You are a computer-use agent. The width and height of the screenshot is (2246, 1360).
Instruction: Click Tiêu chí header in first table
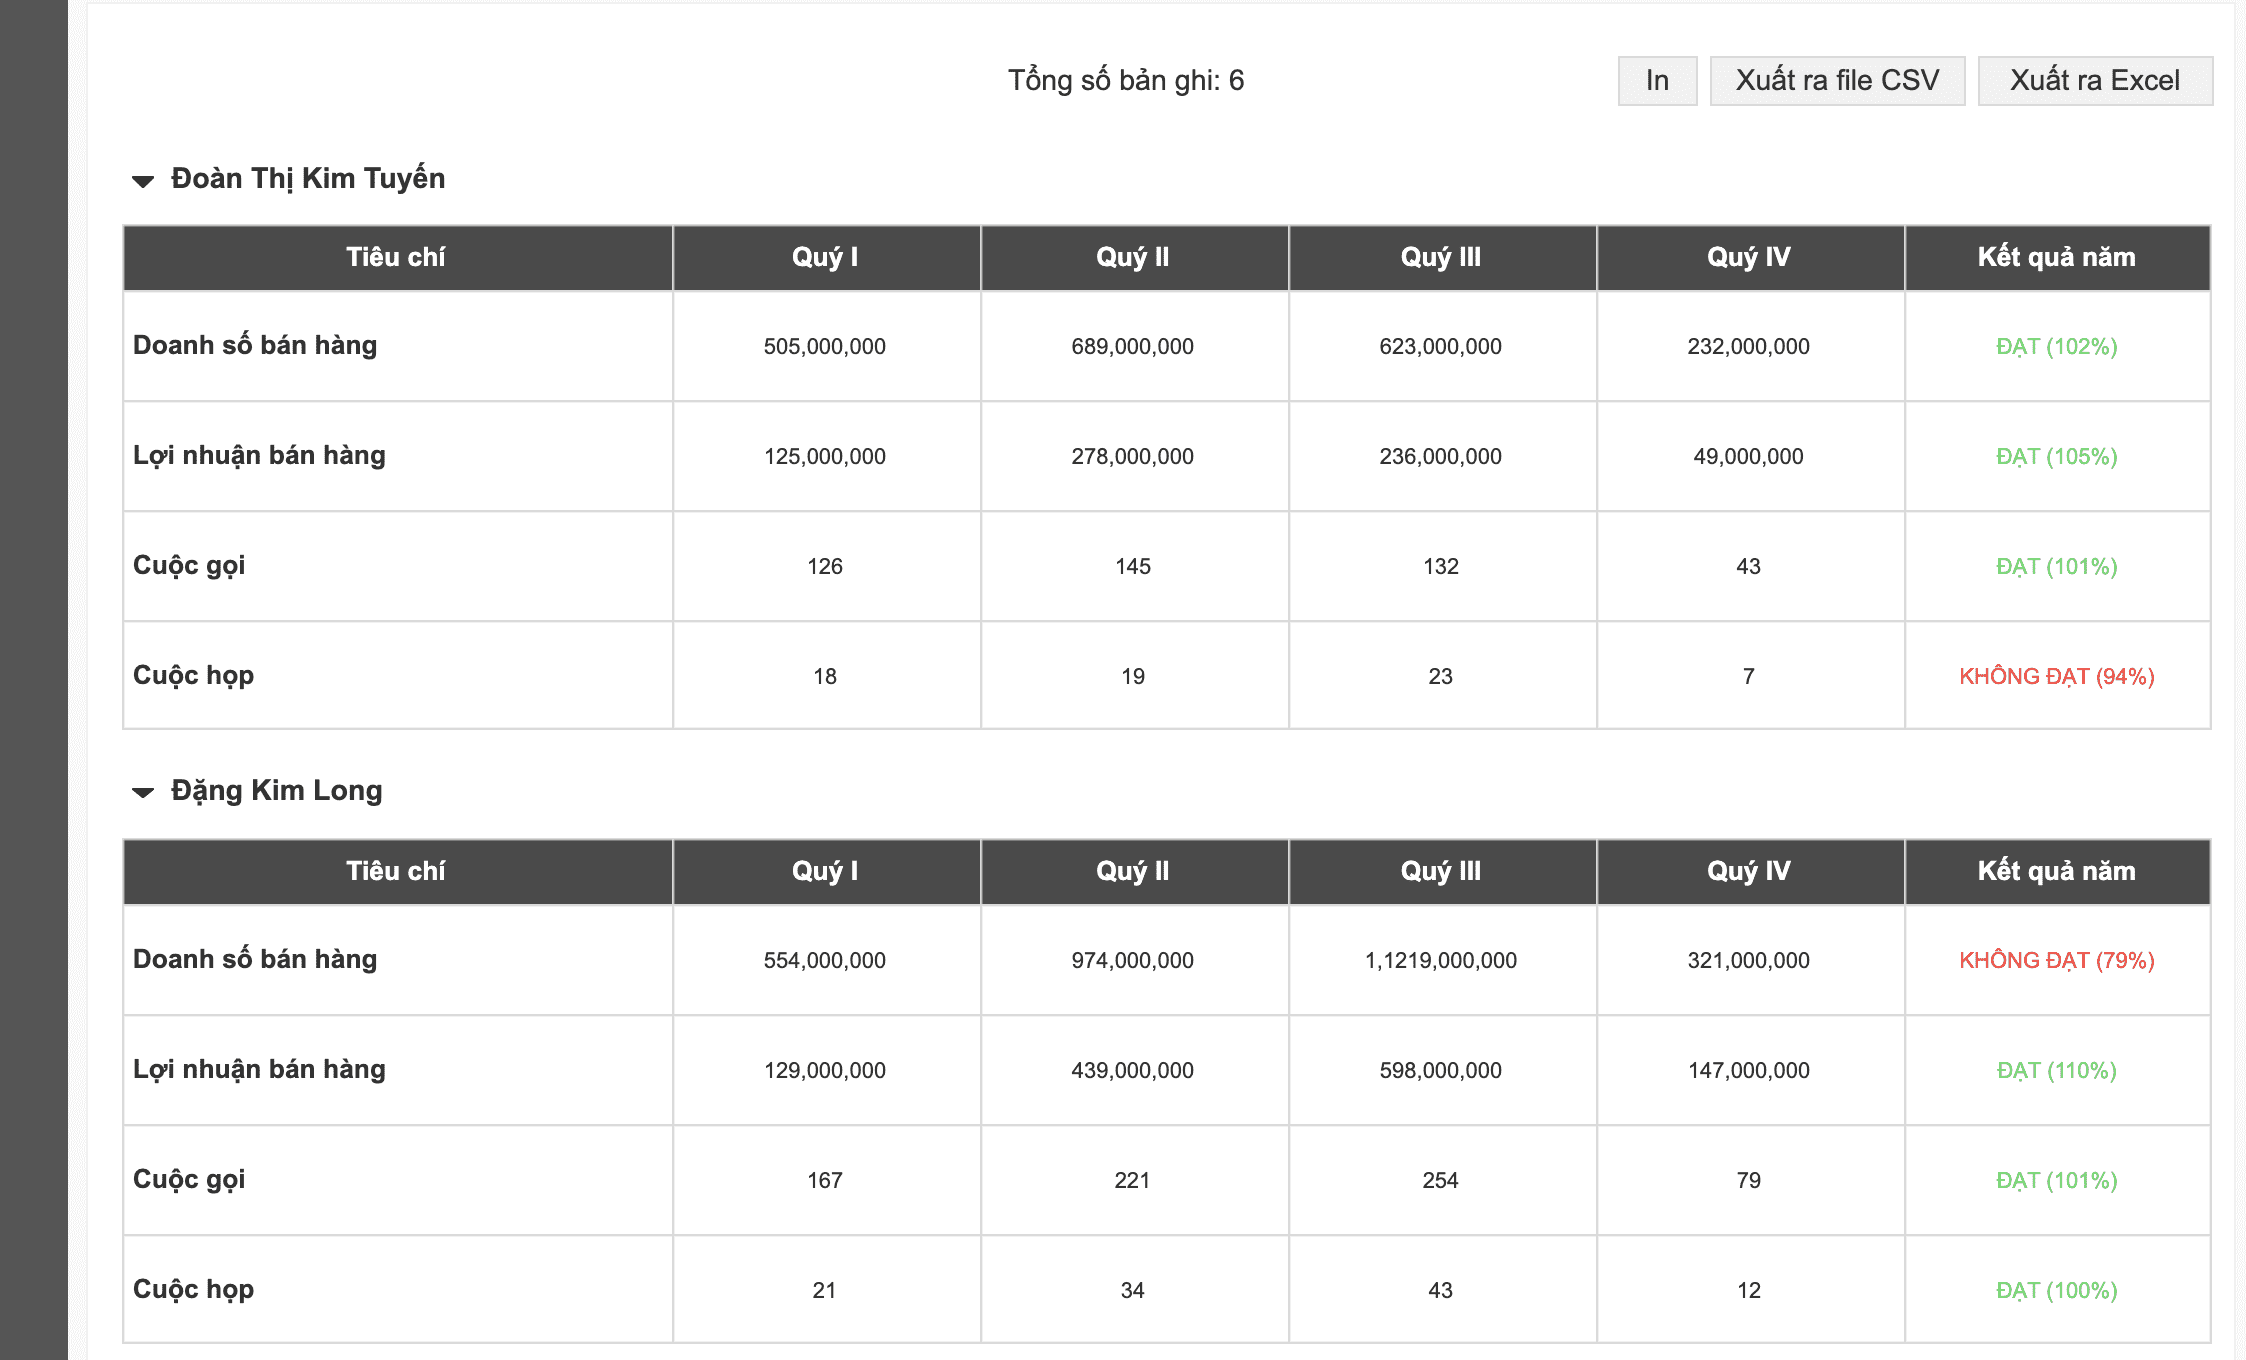pyautogui.click(x=396, y=257)
